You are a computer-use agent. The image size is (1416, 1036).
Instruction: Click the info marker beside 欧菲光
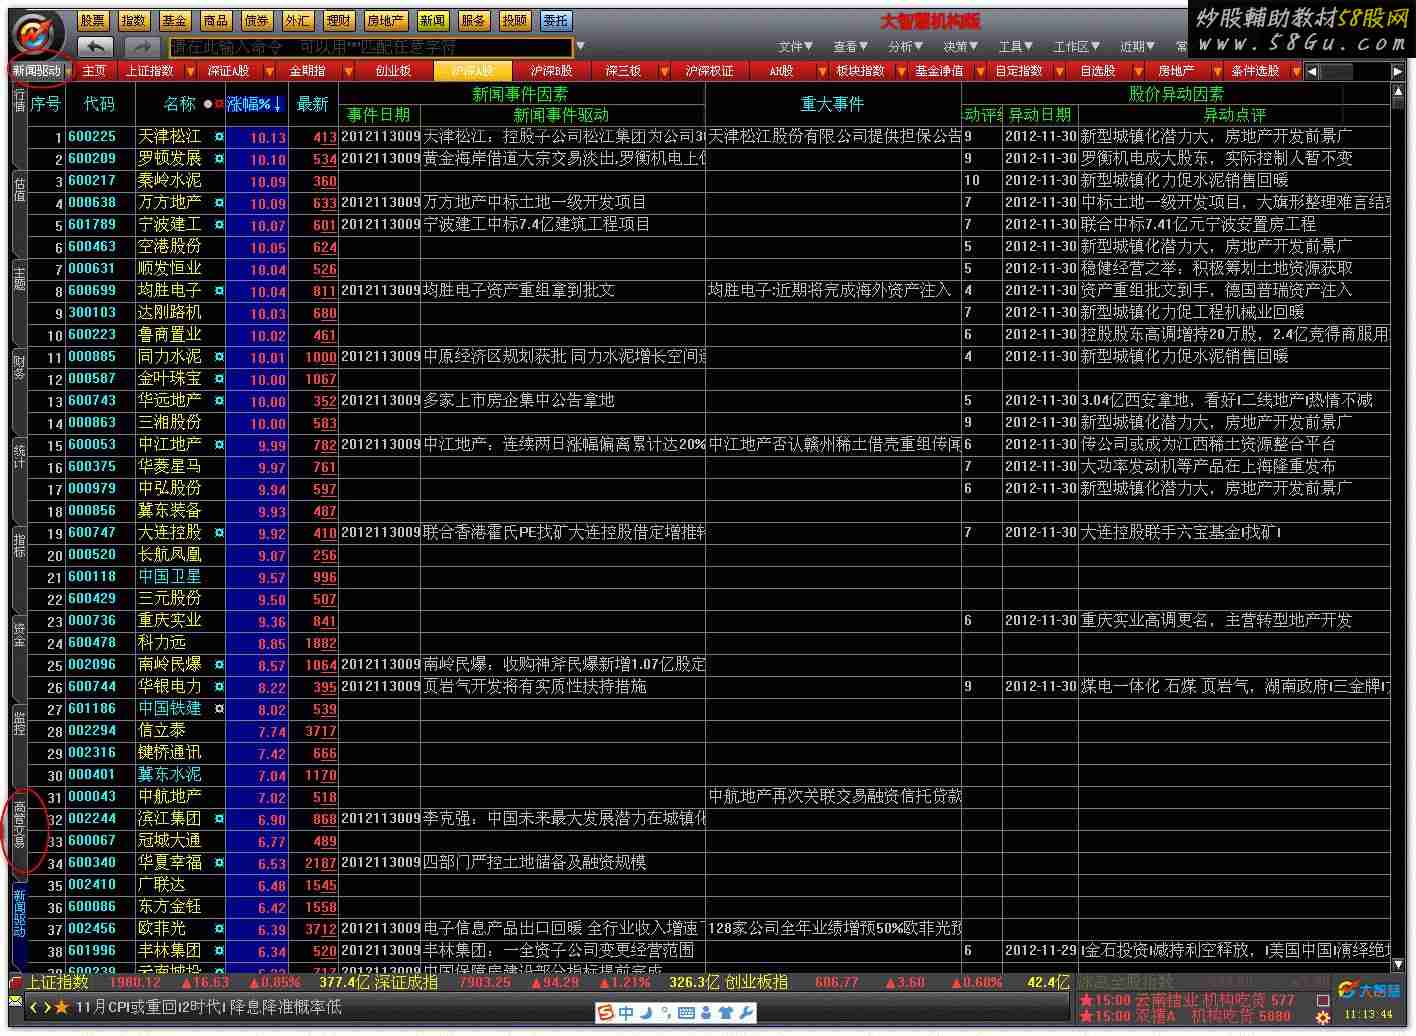(x=219, y=929)
